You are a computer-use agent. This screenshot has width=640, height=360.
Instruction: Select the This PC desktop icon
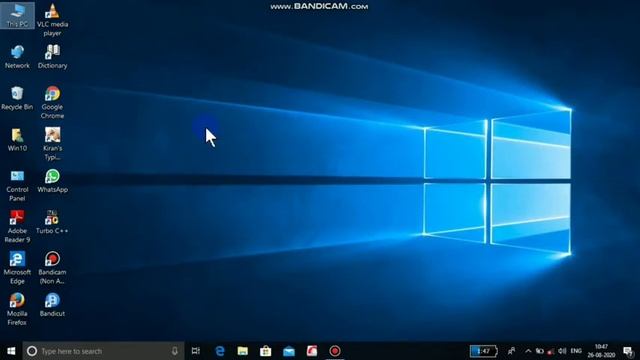pos(17,15)
